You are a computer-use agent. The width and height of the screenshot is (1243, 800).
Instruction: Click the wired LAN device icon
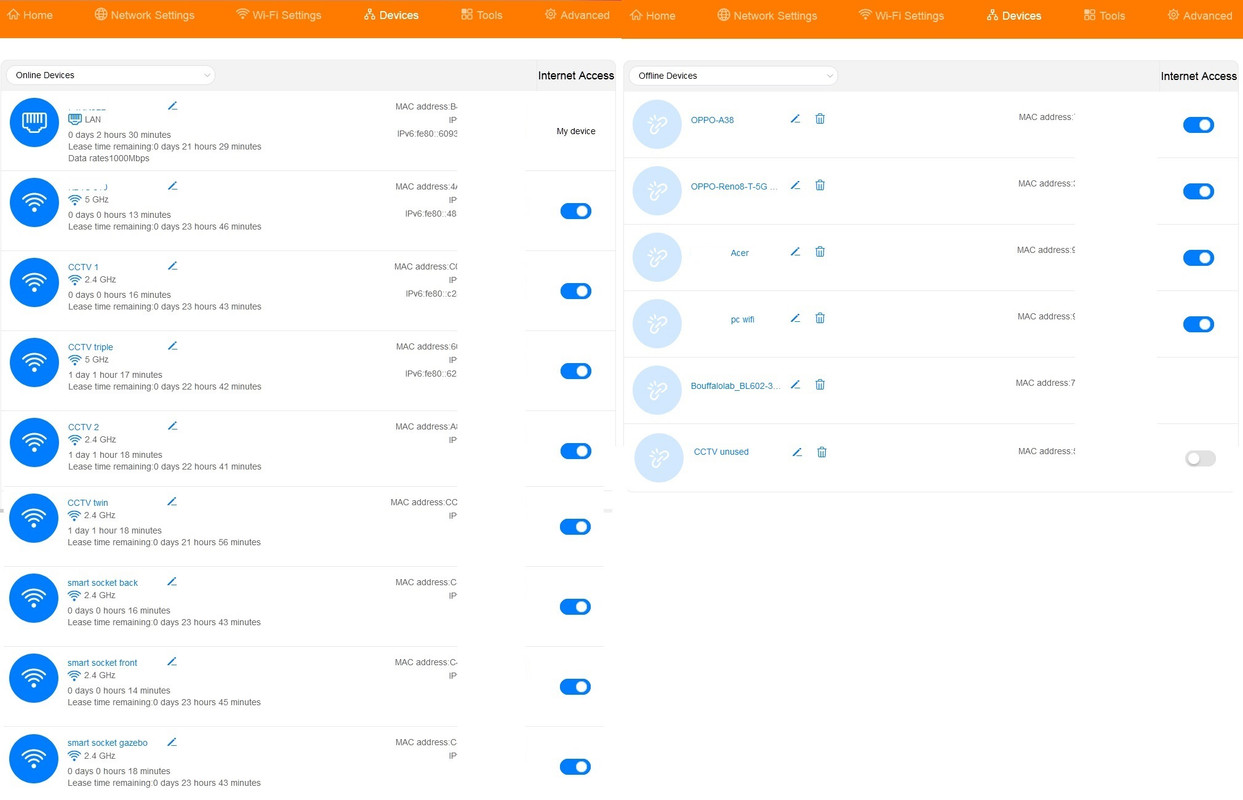point(34,122)
